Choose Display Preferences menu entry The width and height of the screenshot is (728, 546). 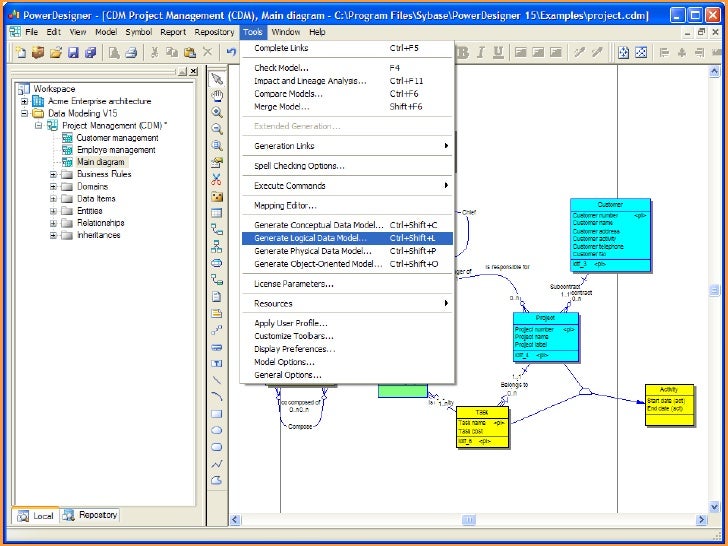pyautogui.click(x=347, y=349)
